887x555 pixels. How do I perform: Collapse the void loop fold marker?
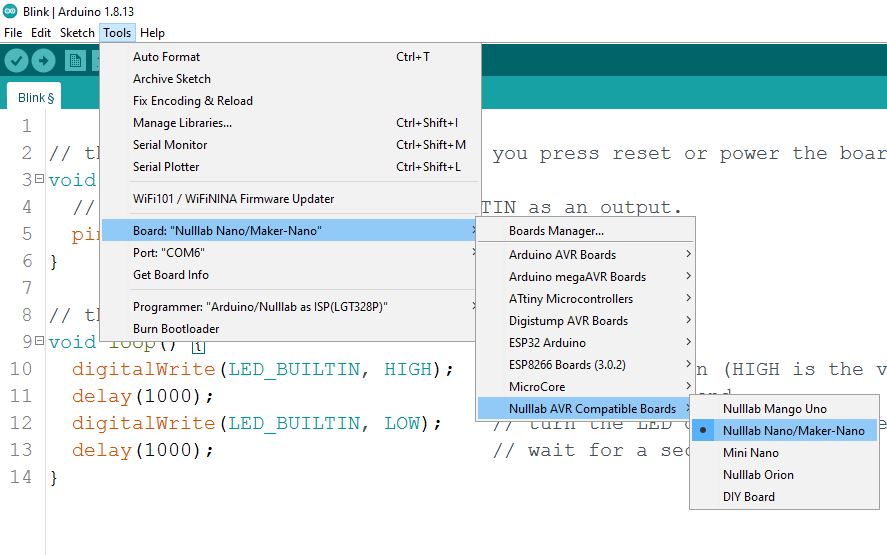[x=39, y=343]
